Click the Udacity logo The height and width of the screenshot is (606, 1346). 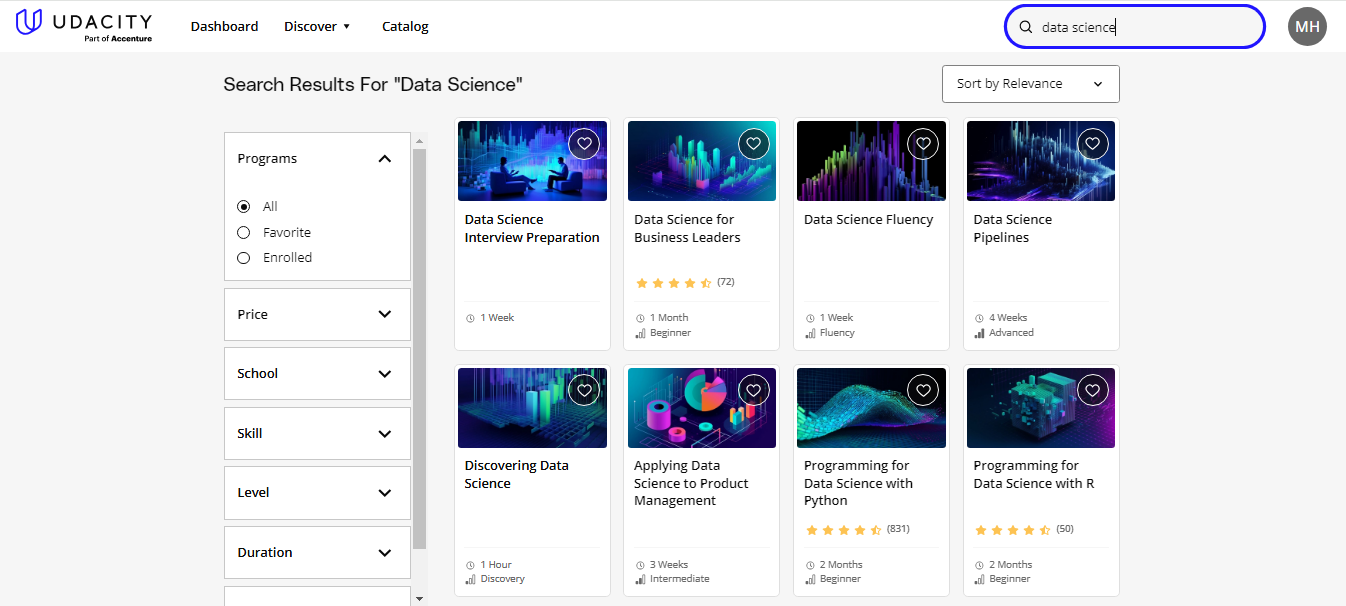(84, 25)
